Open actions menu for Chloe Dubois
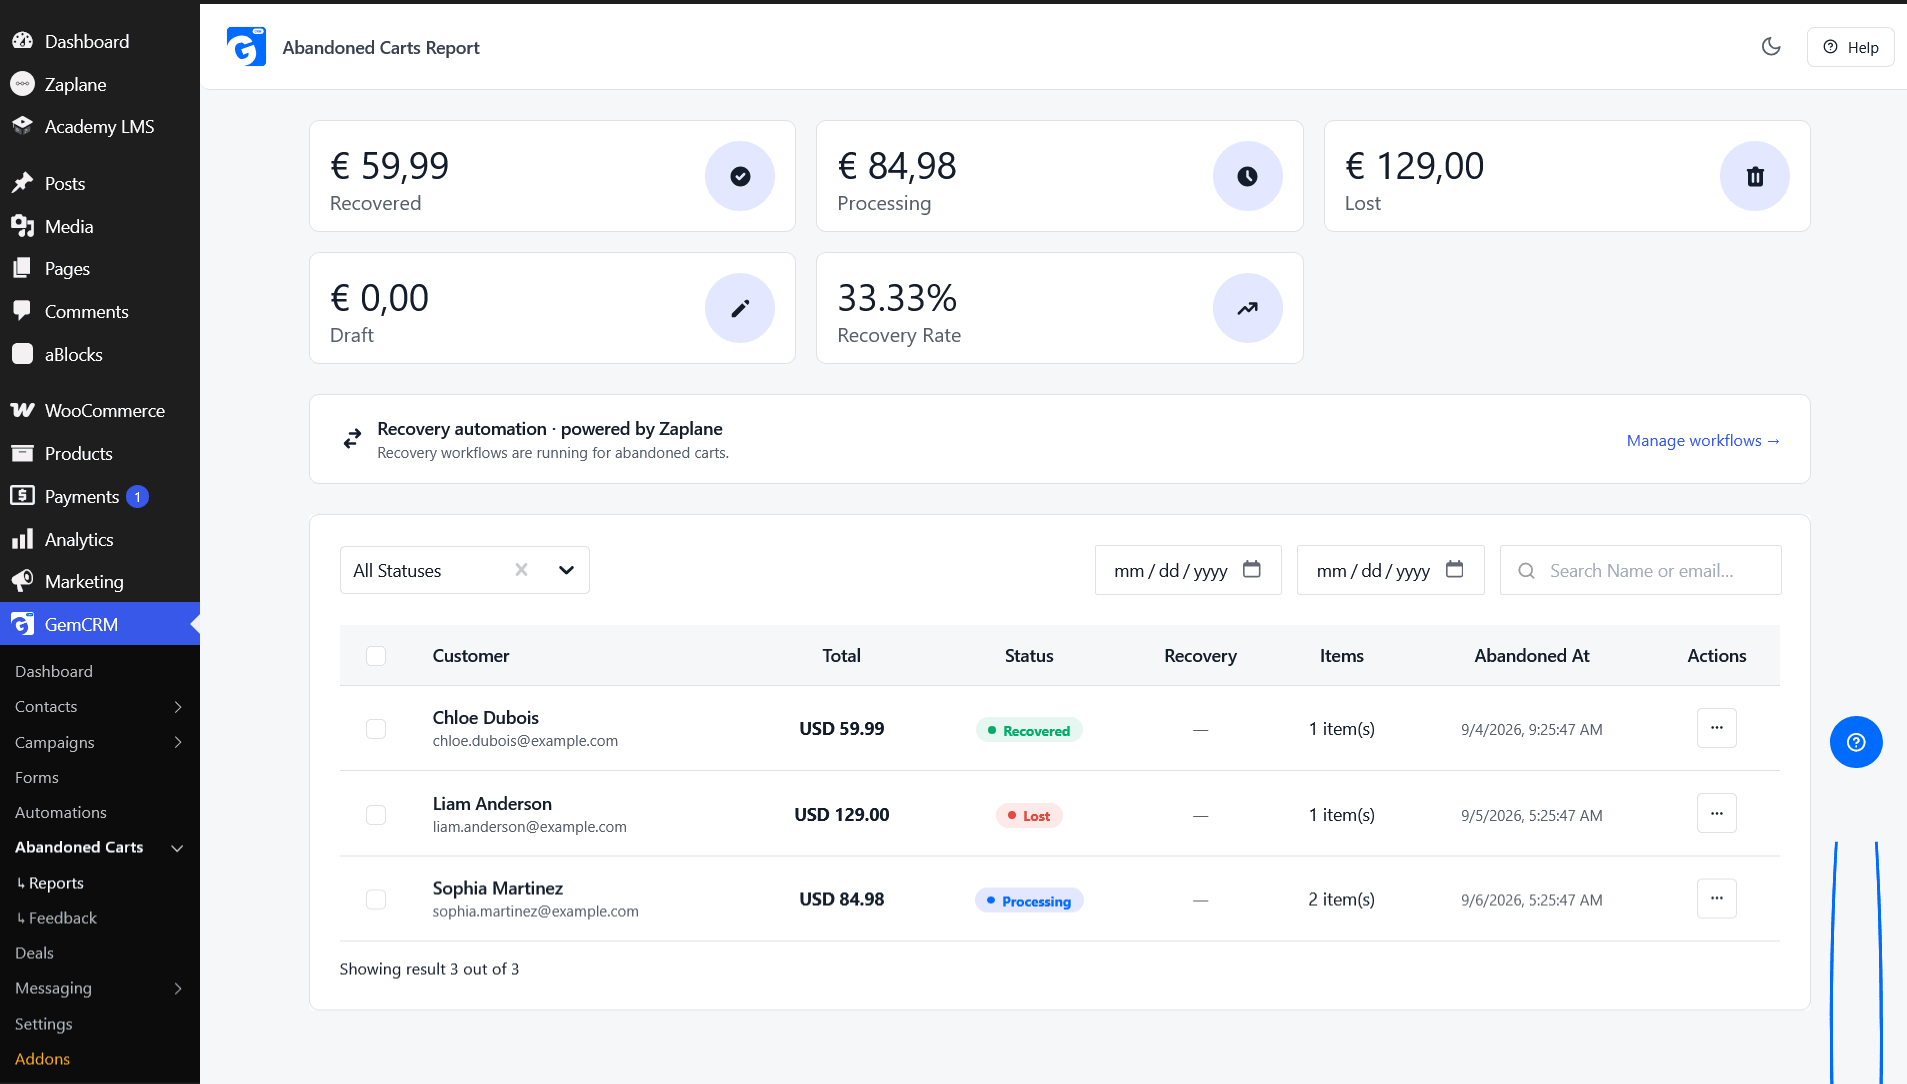The width and height of the screenshot is (1907, 1084). [x=1717, y=728]
